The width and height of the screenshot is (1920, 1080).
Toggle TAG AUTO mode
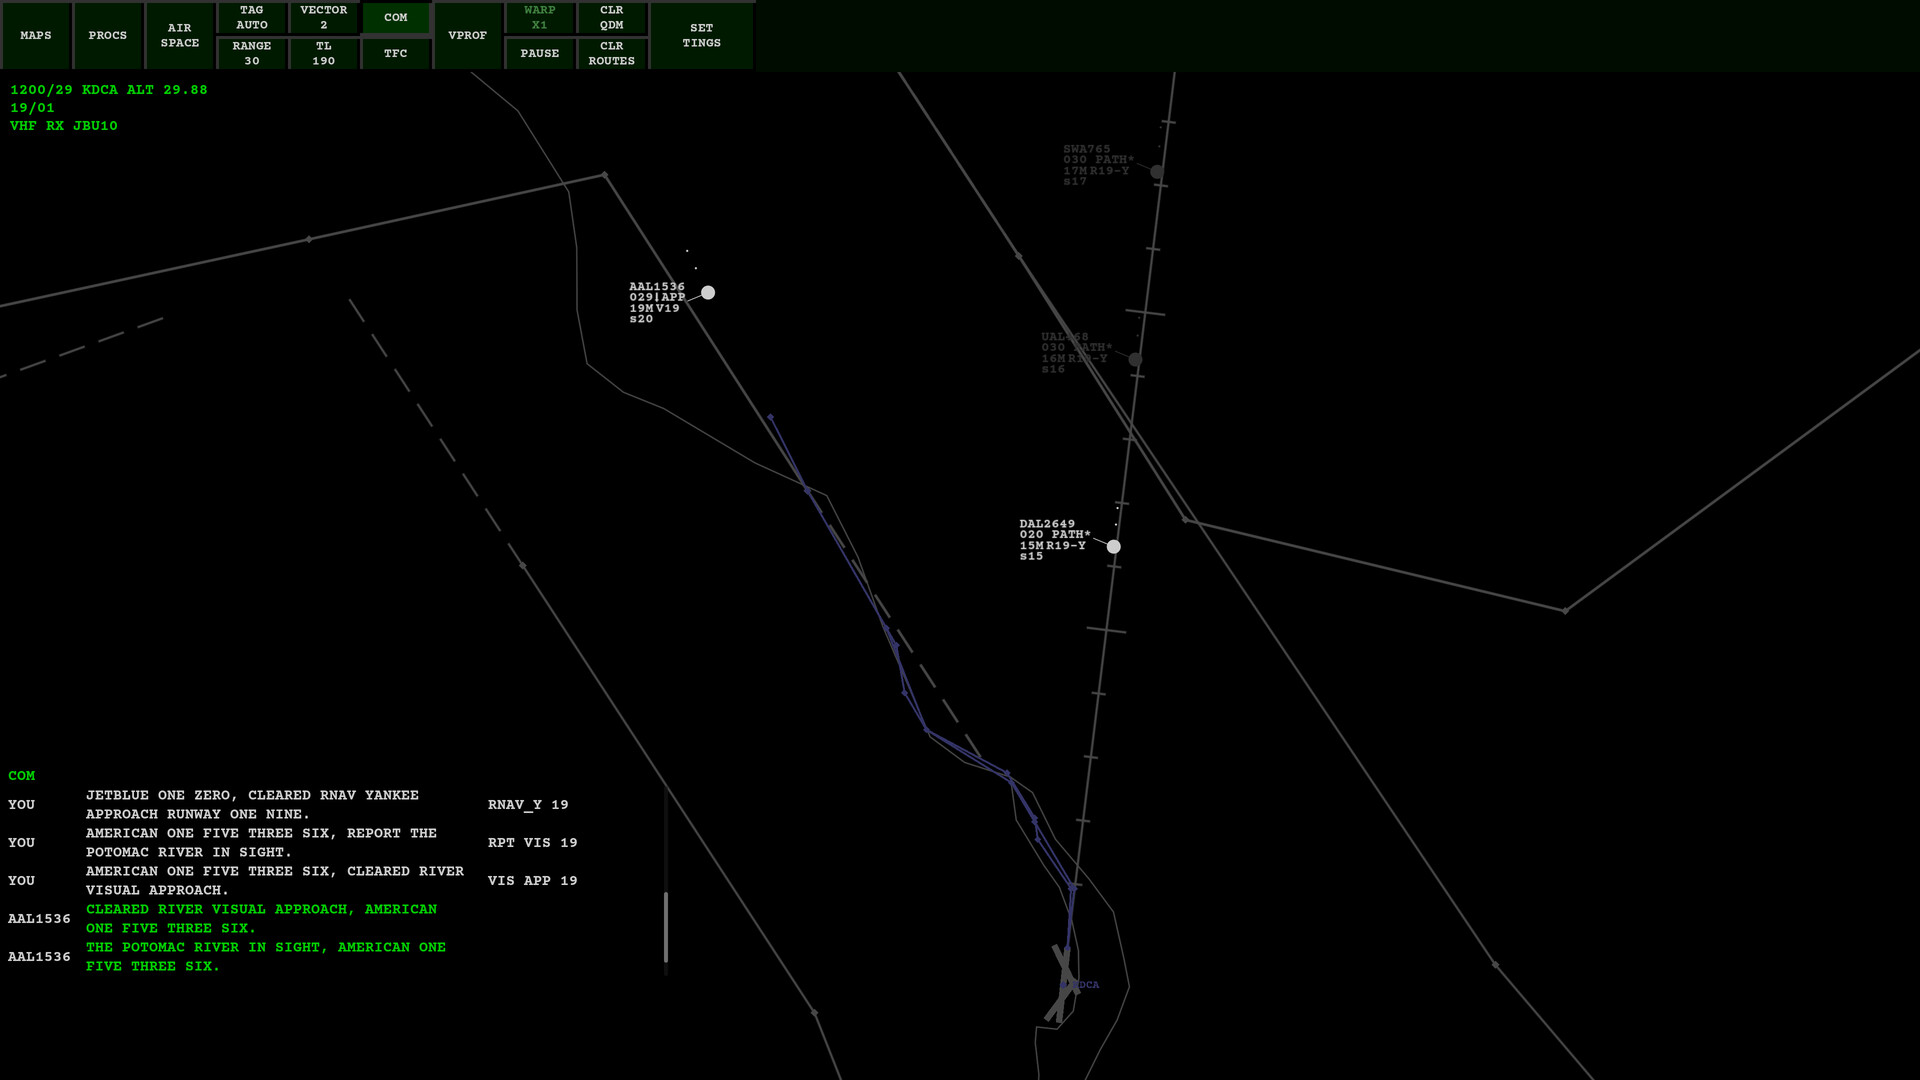pos(252,17)
